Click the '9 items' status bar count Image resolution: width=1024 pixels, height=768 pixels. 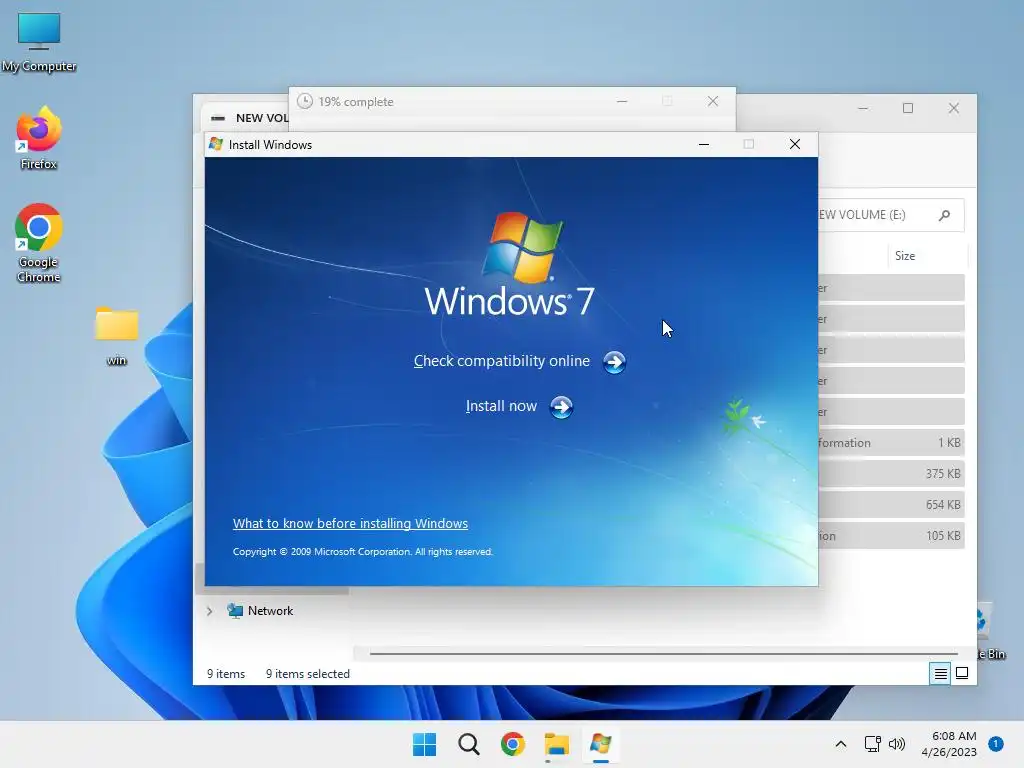point(226,673)
